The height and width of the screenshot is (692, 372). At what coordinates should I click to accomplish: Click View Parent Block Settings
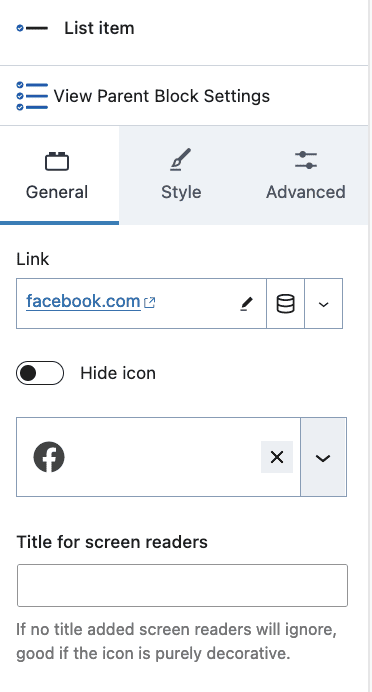(162, 96)
